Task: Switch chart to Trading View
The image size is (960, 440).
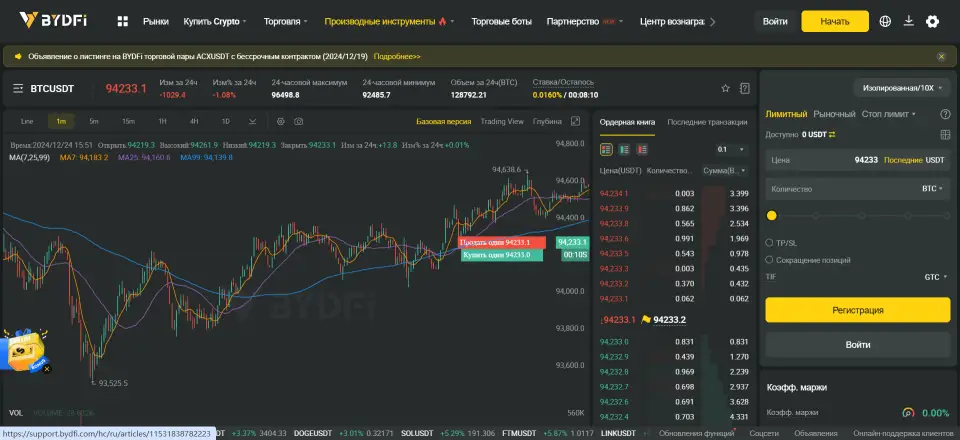Action: 501,121
